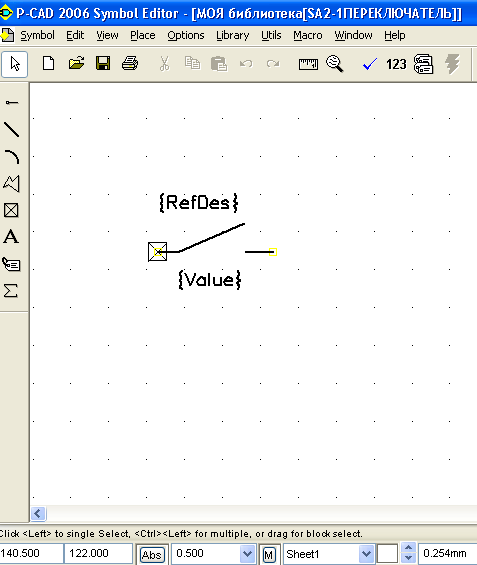The height and width of the screenshot is (565, 477).
Task: Activate the Measure ruler tool
Action: pos(308,64)
